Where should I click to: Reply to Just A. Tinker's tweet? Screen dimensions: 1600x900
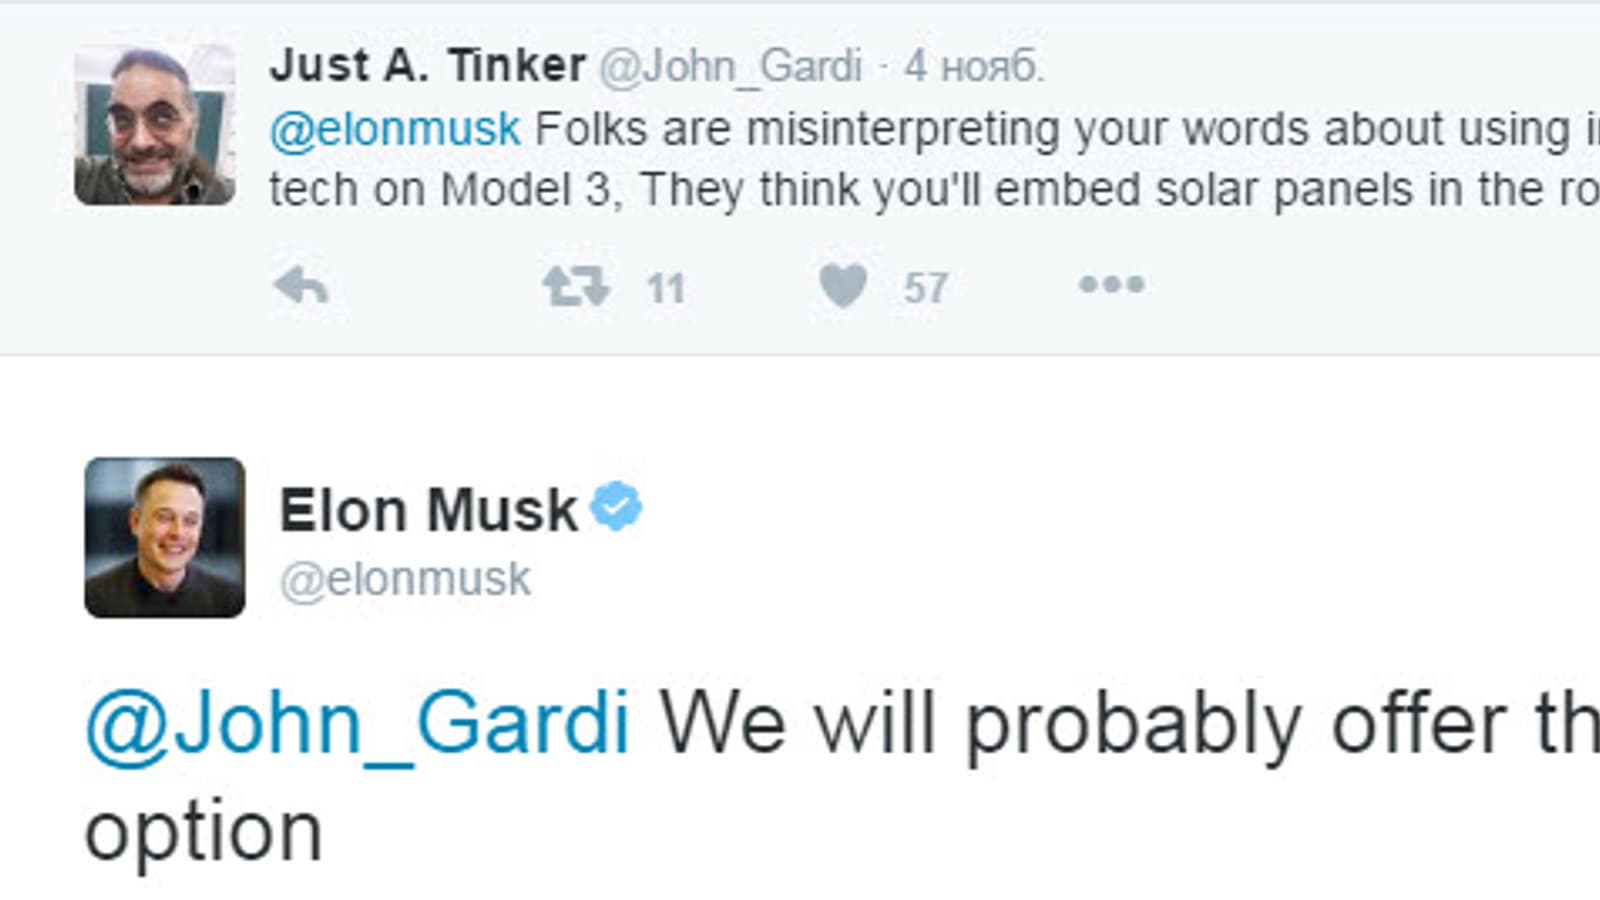(300, 287)
